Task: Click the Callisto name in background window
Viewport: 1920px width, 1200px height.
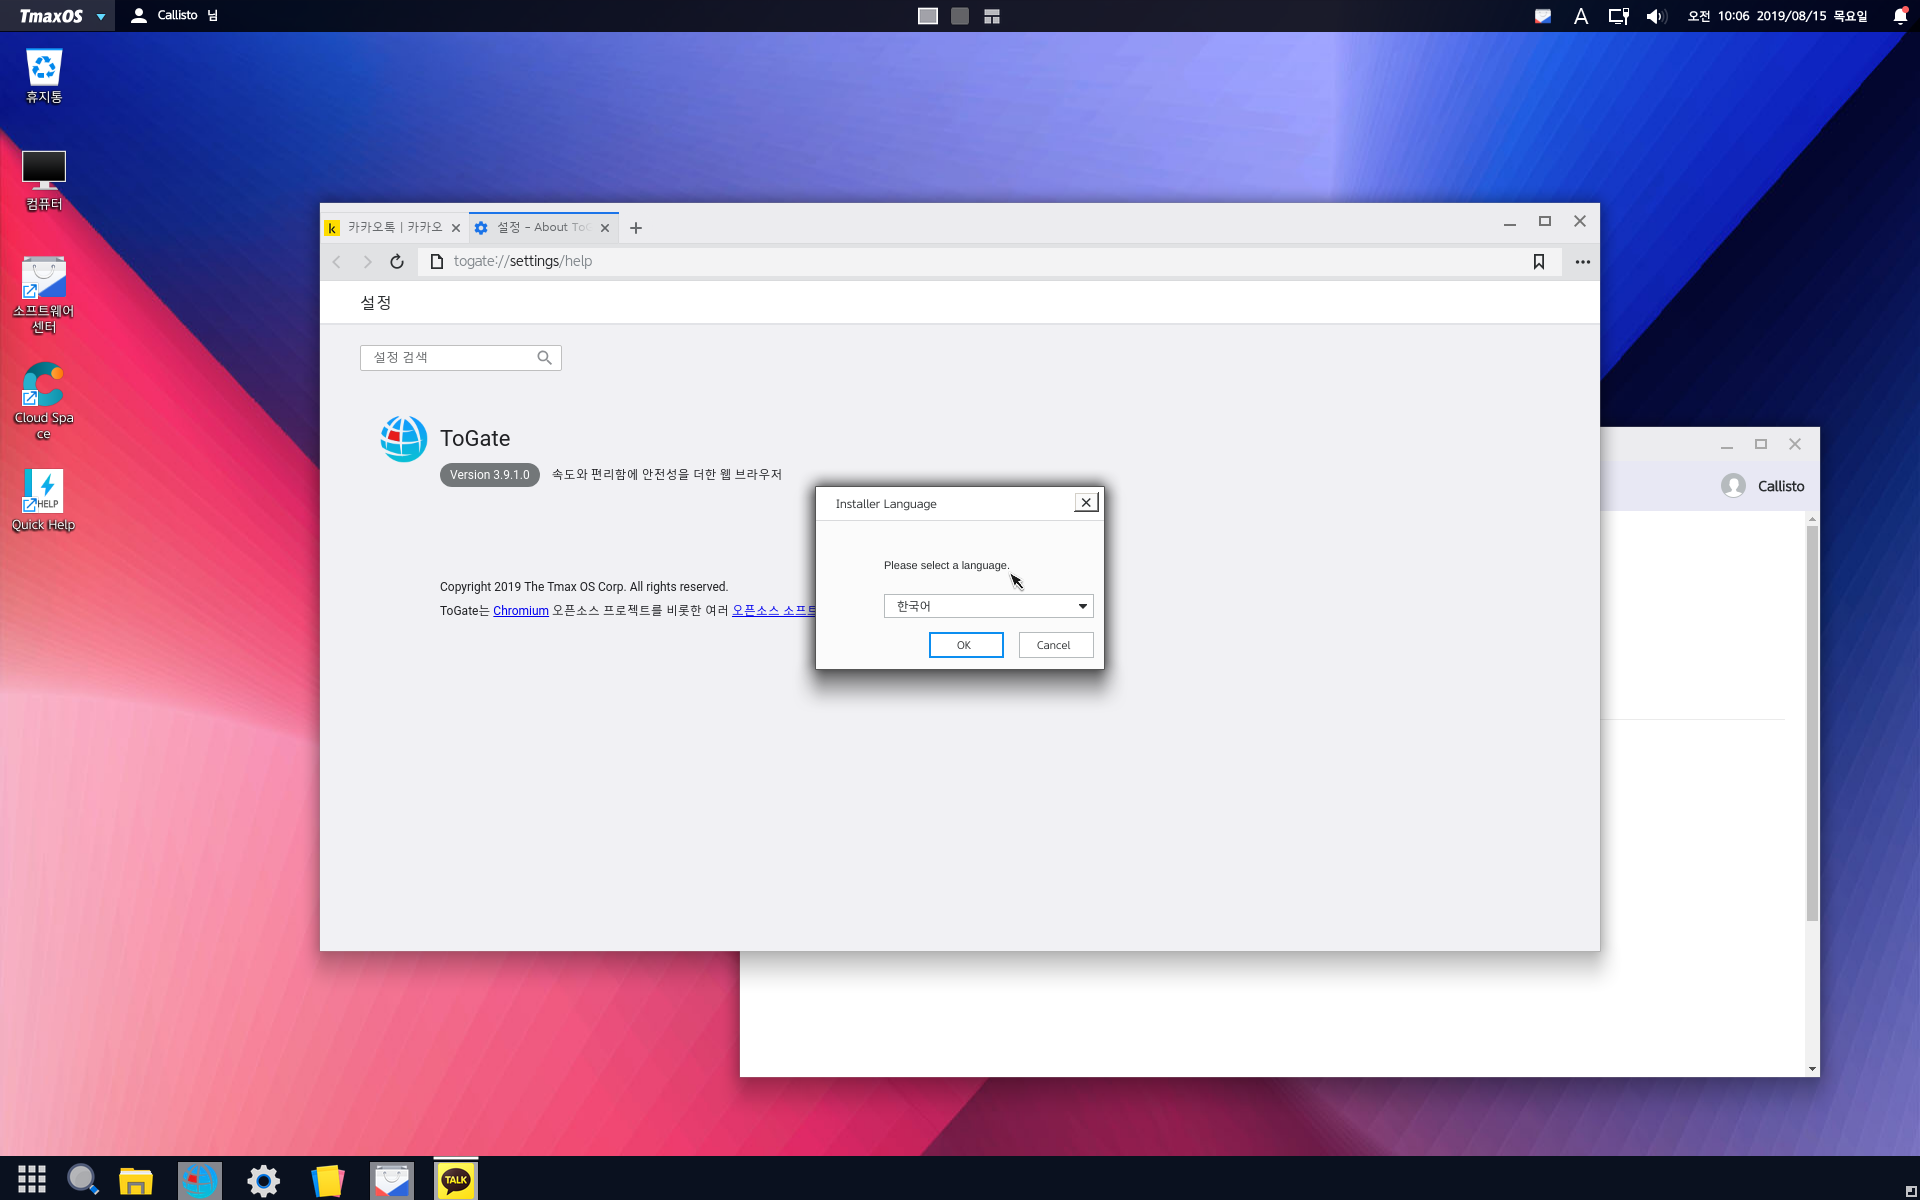Action: click(1781, 486)
